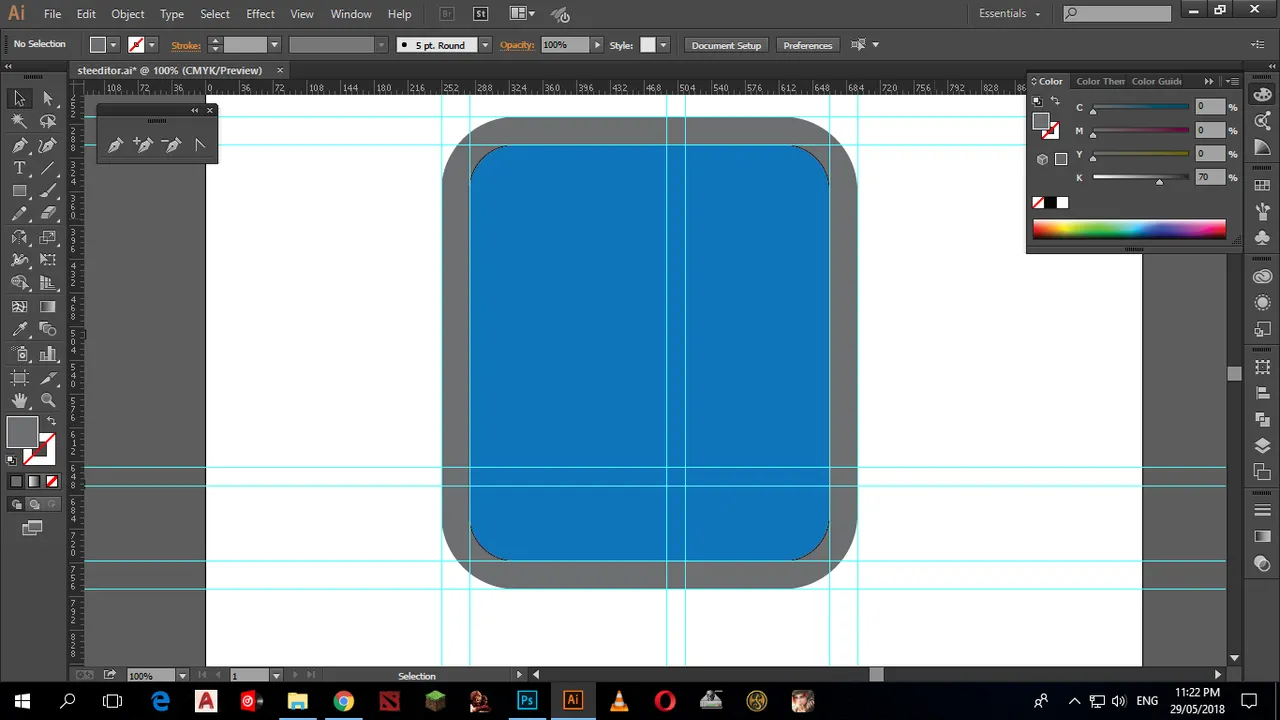Select the Zoom tool
Image resolution: width=1280 pixels, height=720 pixels.
point(48,401)
